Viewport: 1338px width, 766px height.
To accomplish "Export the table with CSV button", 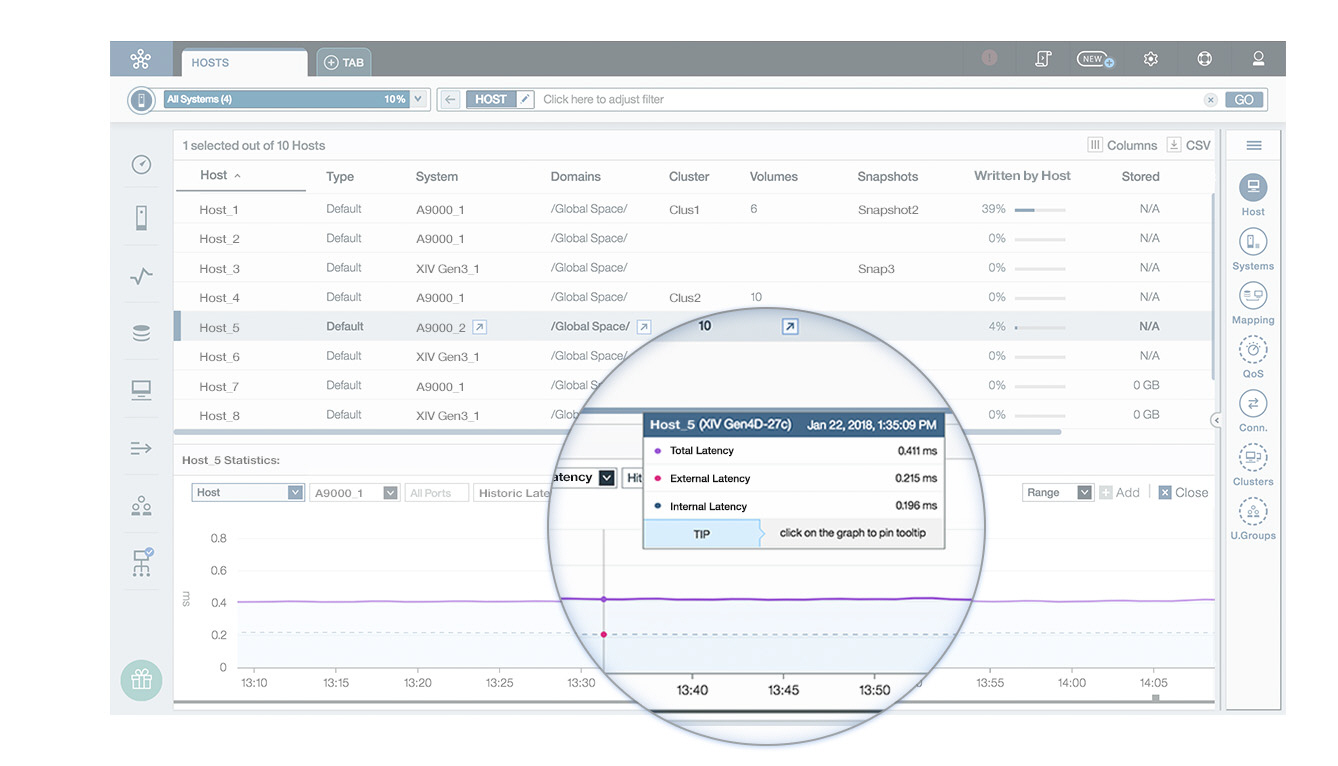I will (x=1189, y=145).
